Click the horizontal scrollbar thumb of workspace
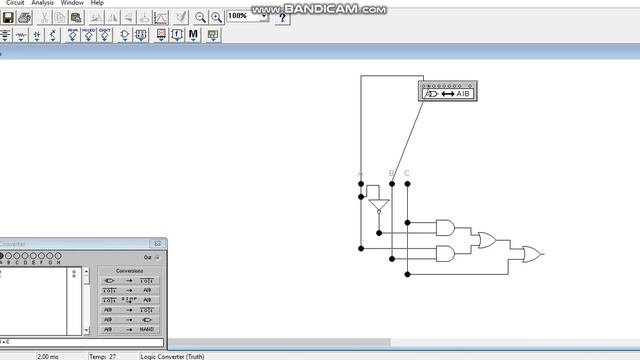This screenshot has width=640, height=360. pos(280,342)
